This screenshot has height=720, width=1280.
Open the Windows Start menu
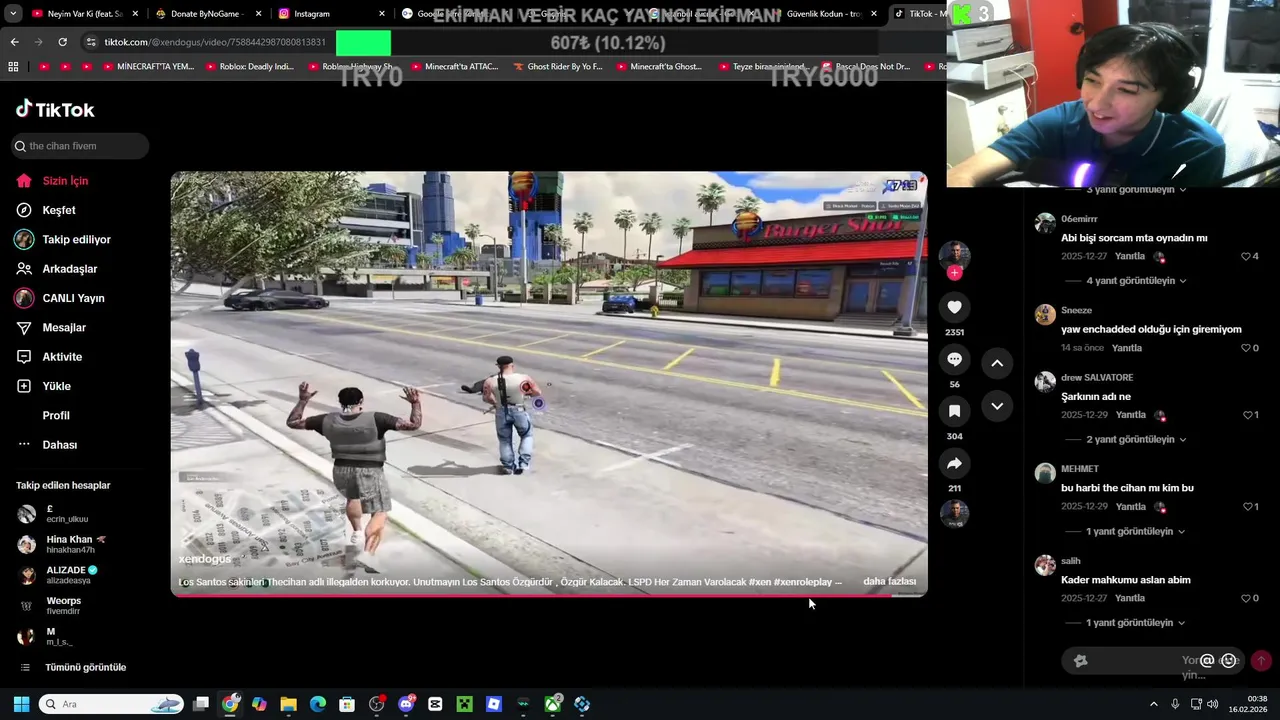21,704
